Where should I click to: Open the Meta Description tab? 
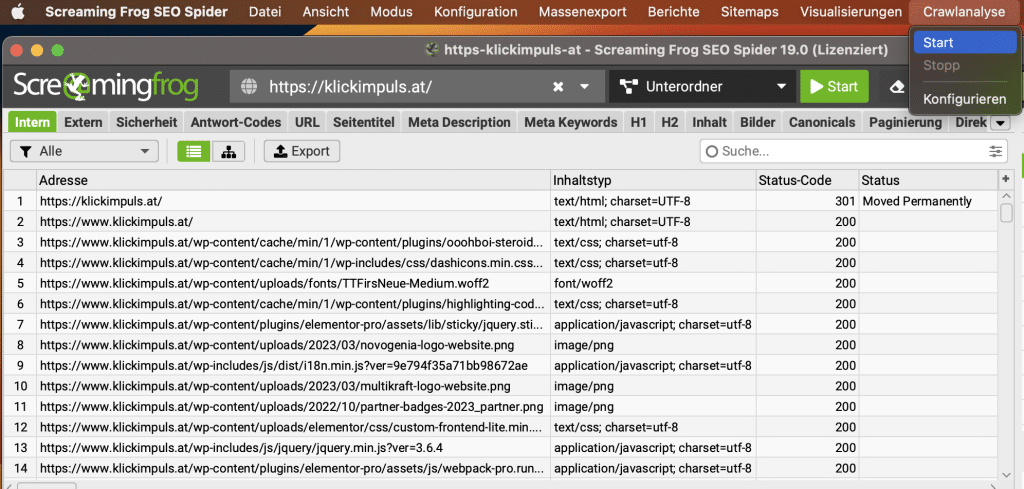(459, 122)
